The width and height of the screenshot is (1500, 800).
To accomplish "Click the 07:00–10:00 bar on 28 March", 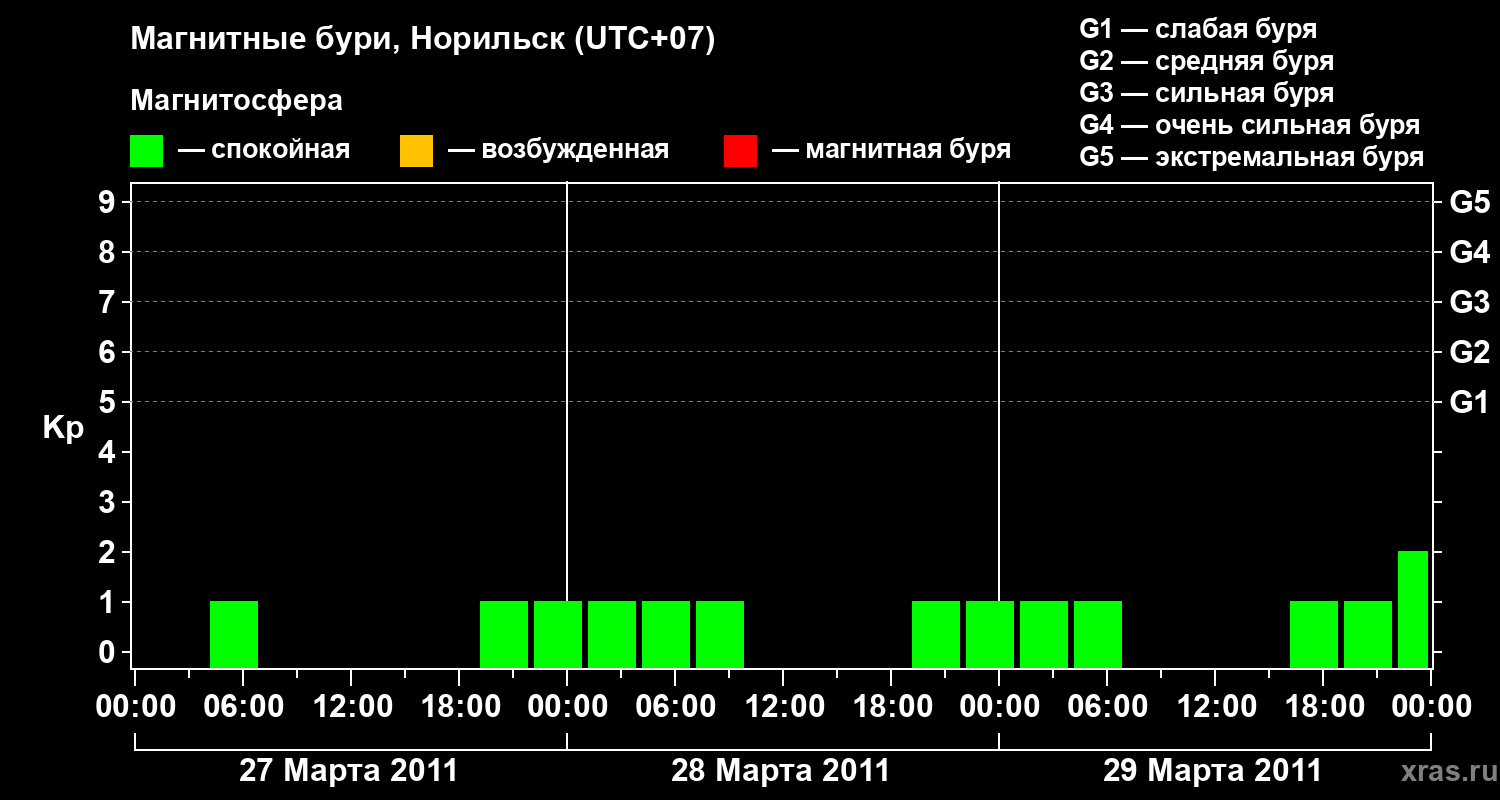I will [x=720, y=634].
